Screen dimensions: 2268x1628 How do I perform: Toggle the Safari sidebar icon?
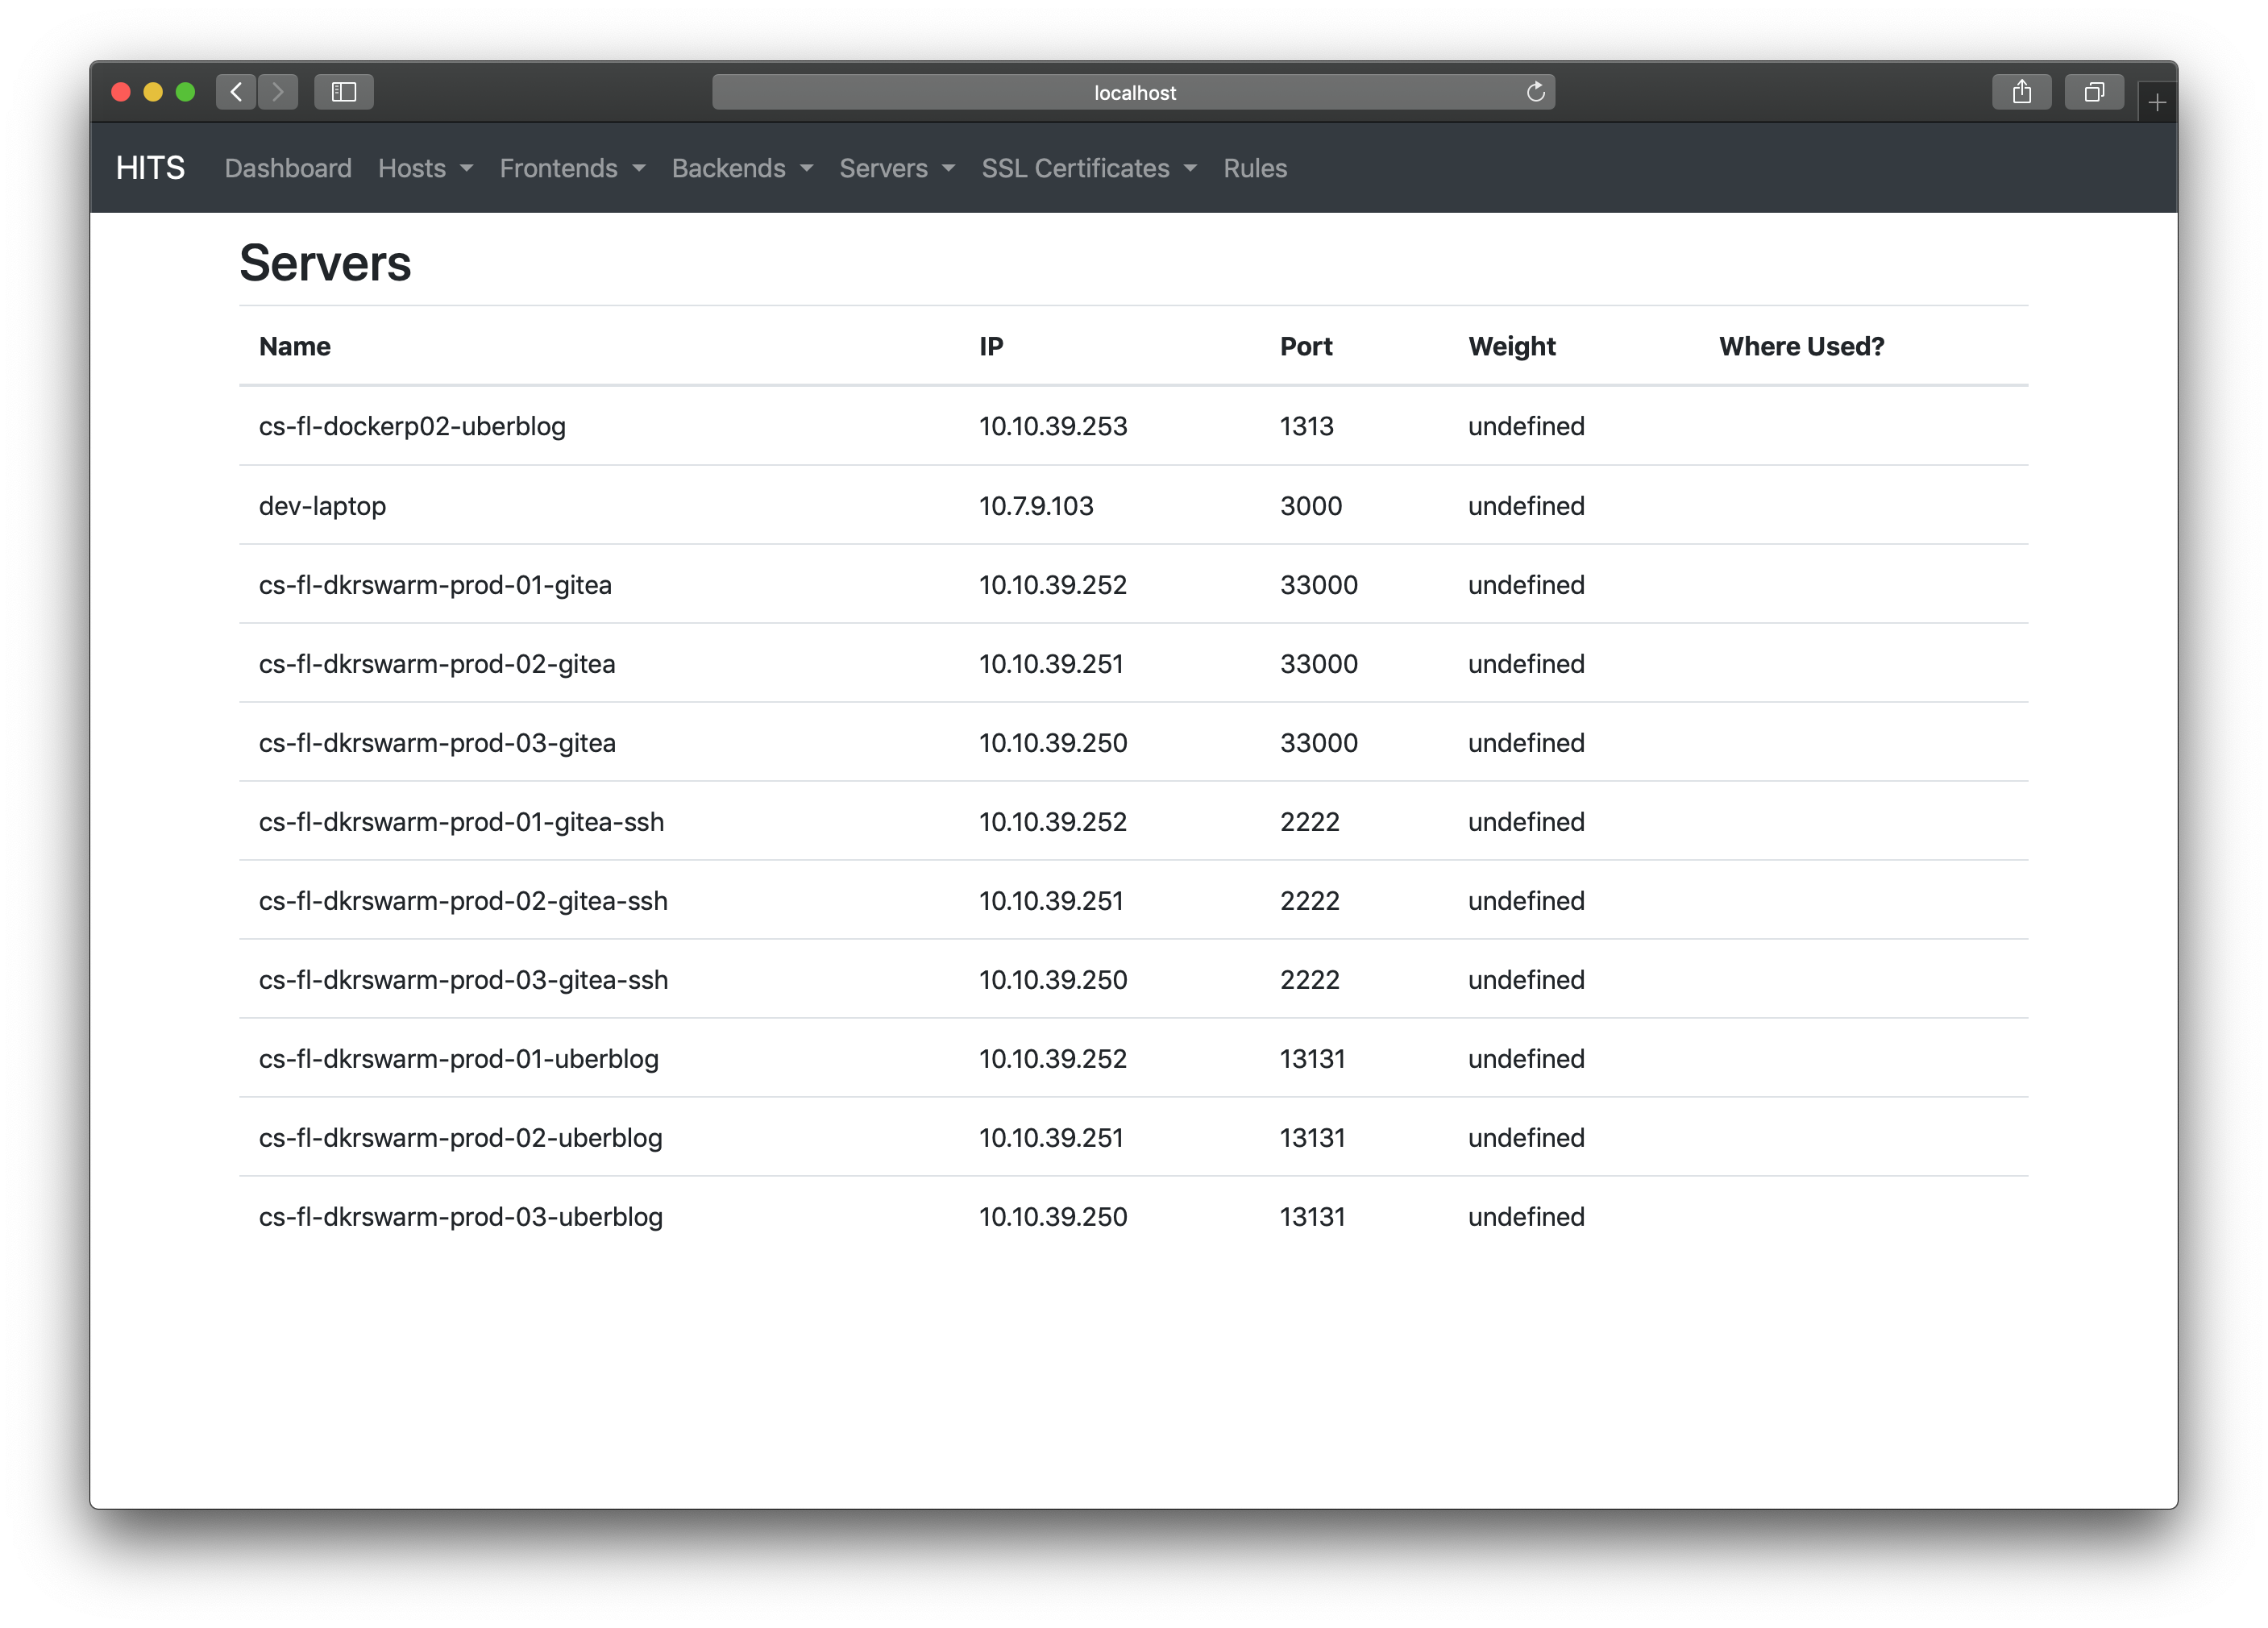[343, 92]
